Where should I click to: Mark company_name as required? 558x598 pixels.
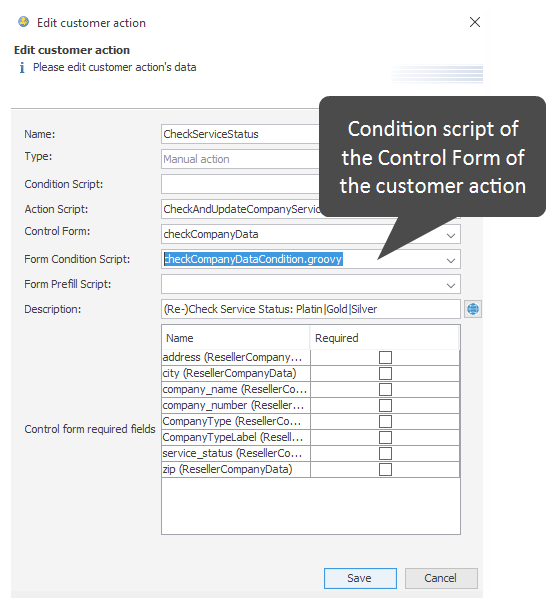(x=385, y=389)
